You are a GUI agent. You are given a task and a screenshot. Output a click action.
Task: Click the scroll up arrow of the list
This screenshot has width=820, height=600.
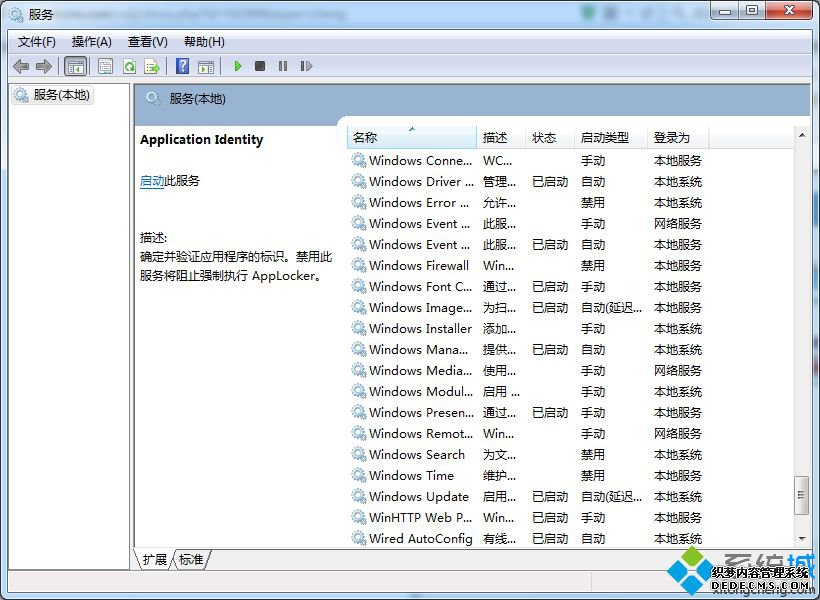tap(802, 135)
